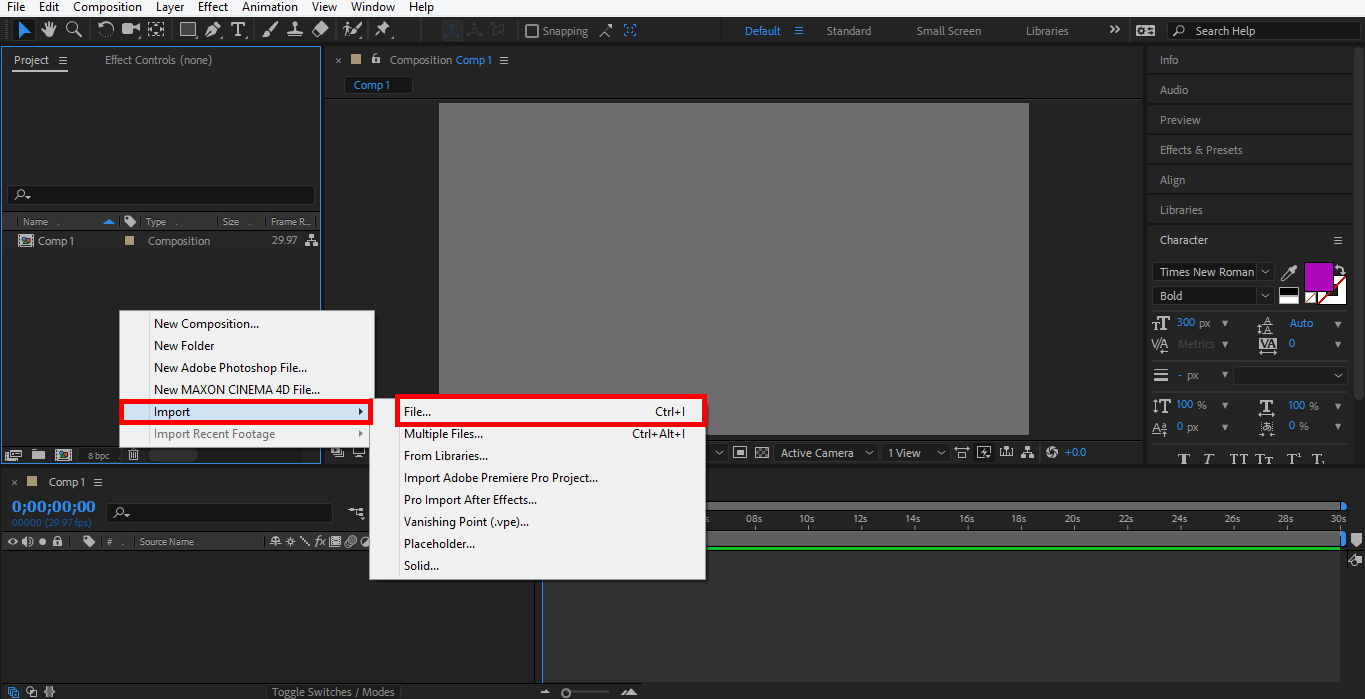Screen dimensions: 1365x699
Task: Toggle the Transparency Grid in viewer
Action: (x=761, y=453)
